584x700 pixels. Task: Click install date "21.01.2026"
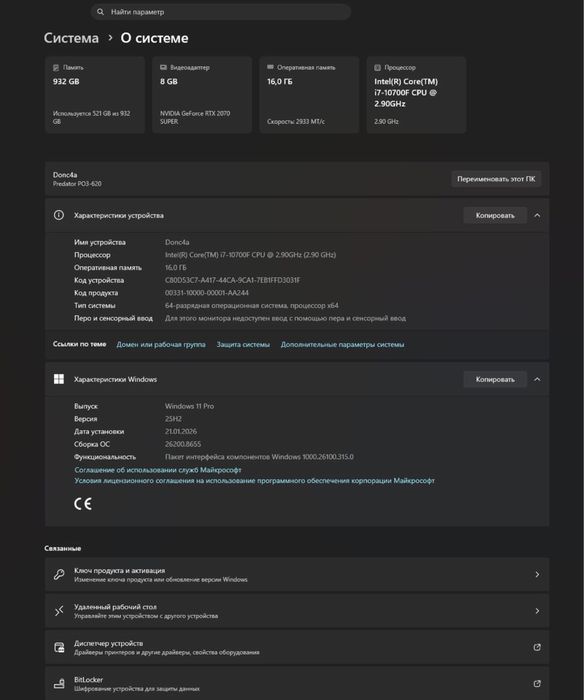click(x=181, y=431)
